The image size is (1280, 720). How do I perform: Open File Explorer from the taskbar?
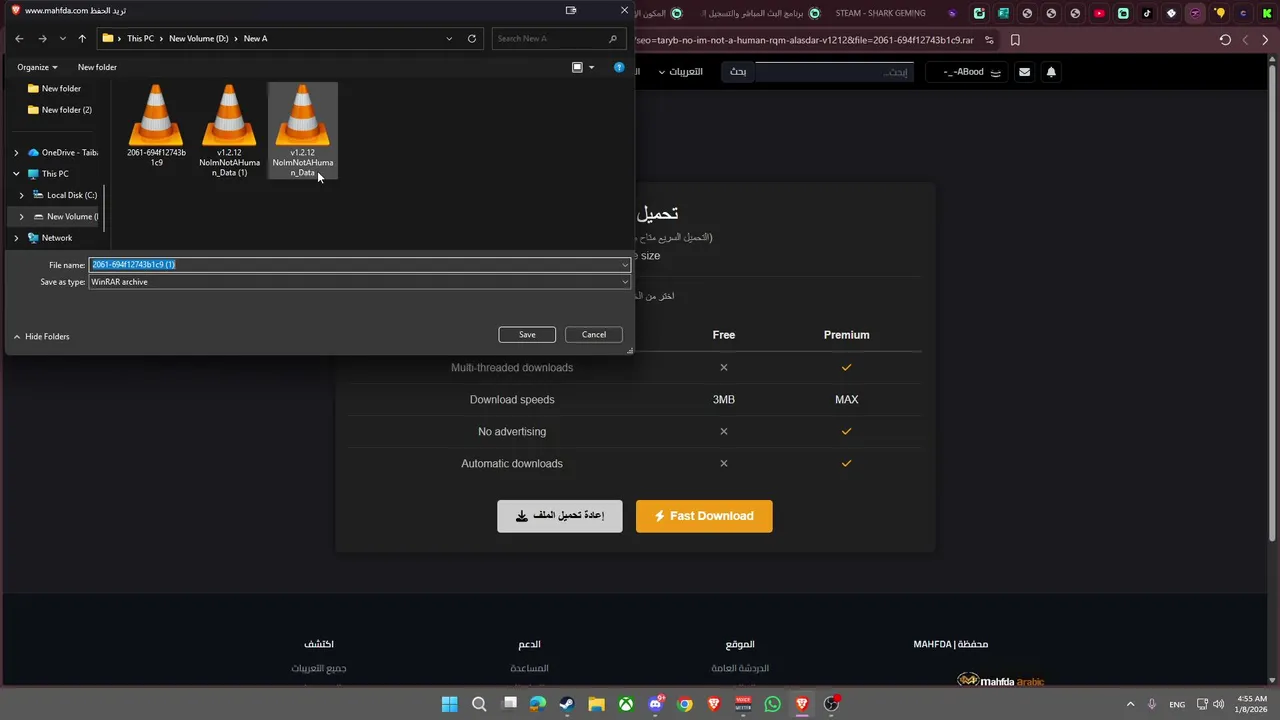tap(596, 704)
